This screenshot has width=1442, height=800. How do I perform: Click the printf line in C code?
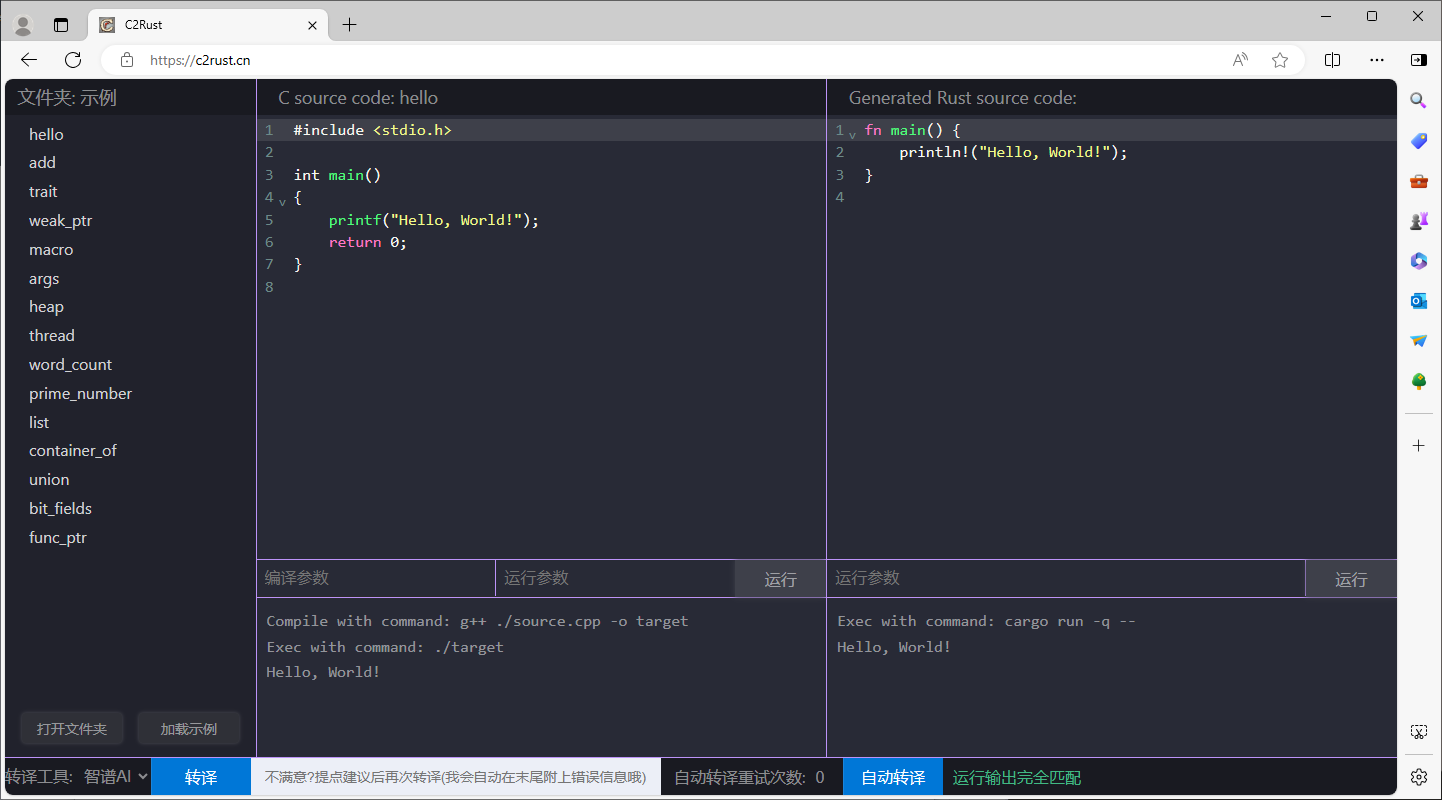coord(434,220)
